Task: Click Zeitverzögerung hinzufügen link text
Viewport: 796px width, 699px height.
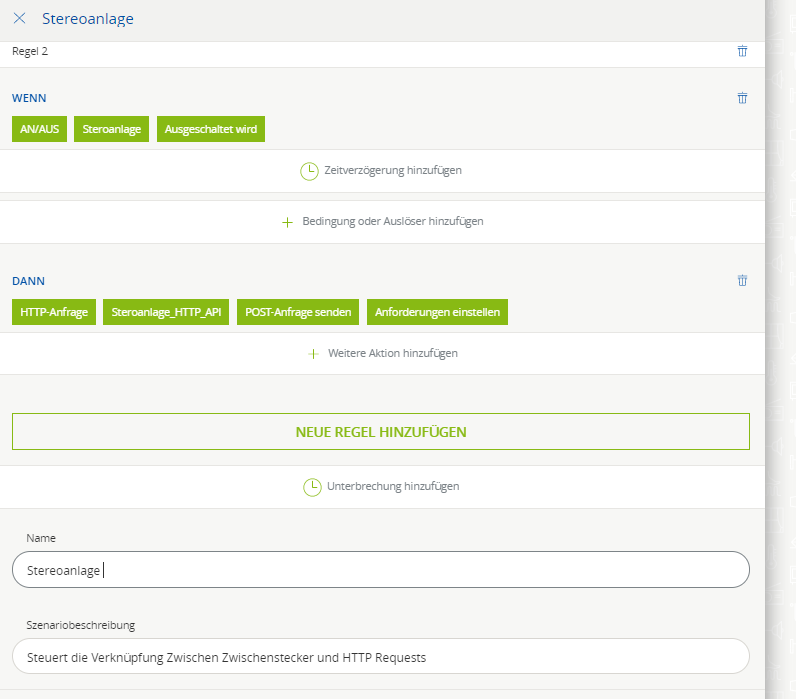Action: [x=393, y=171]
